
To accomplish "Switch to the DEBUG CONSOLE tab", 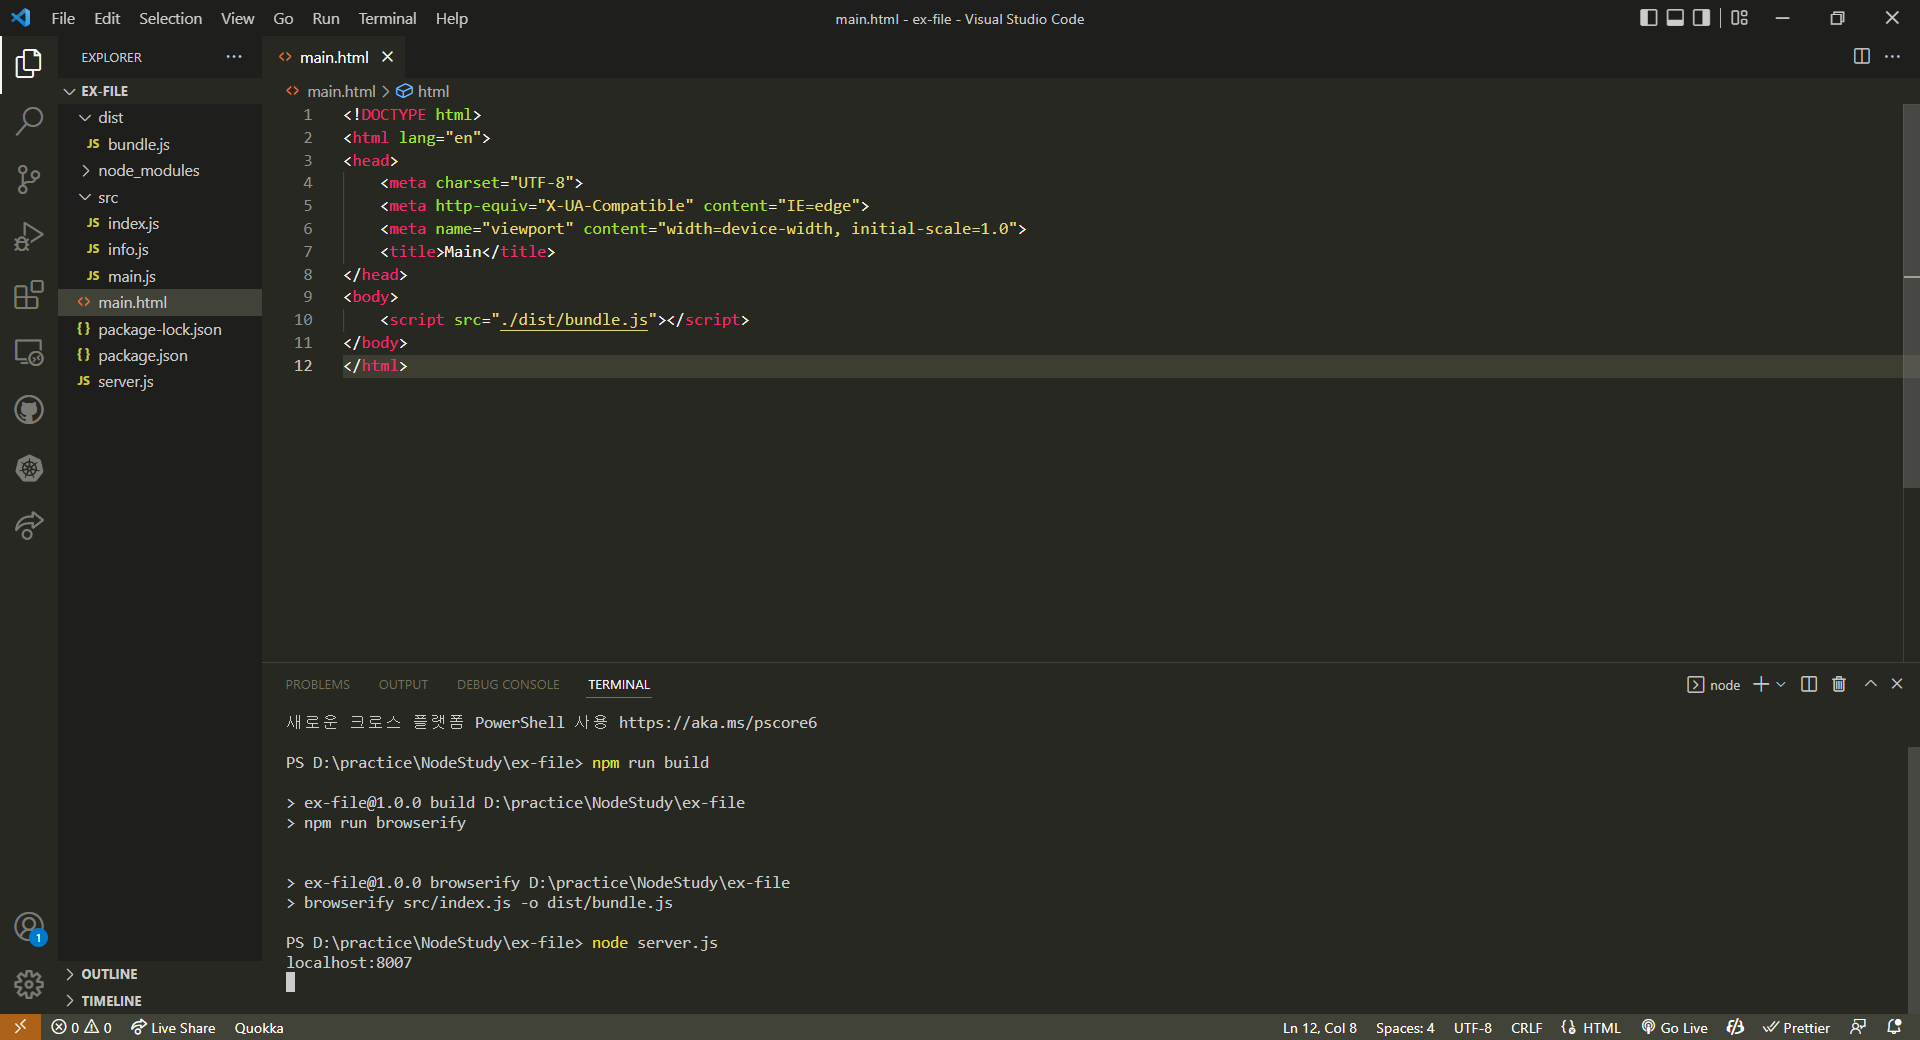I will coord(508,685).
